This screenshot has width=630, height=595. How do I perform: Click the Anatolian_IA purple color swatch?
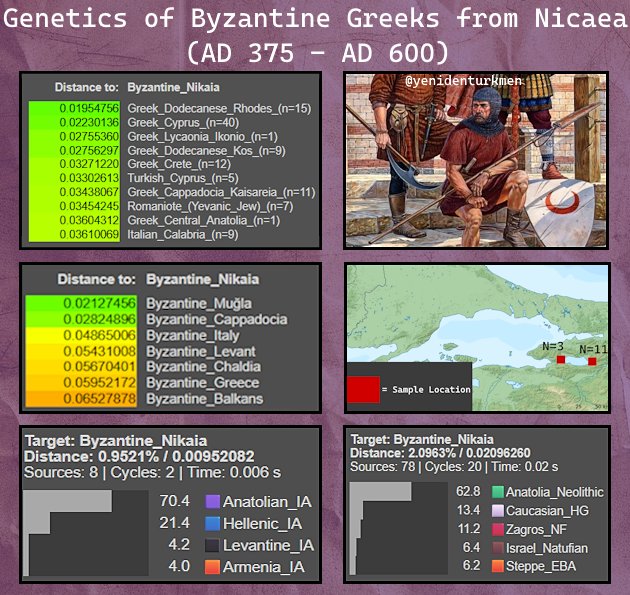(212, 501)
